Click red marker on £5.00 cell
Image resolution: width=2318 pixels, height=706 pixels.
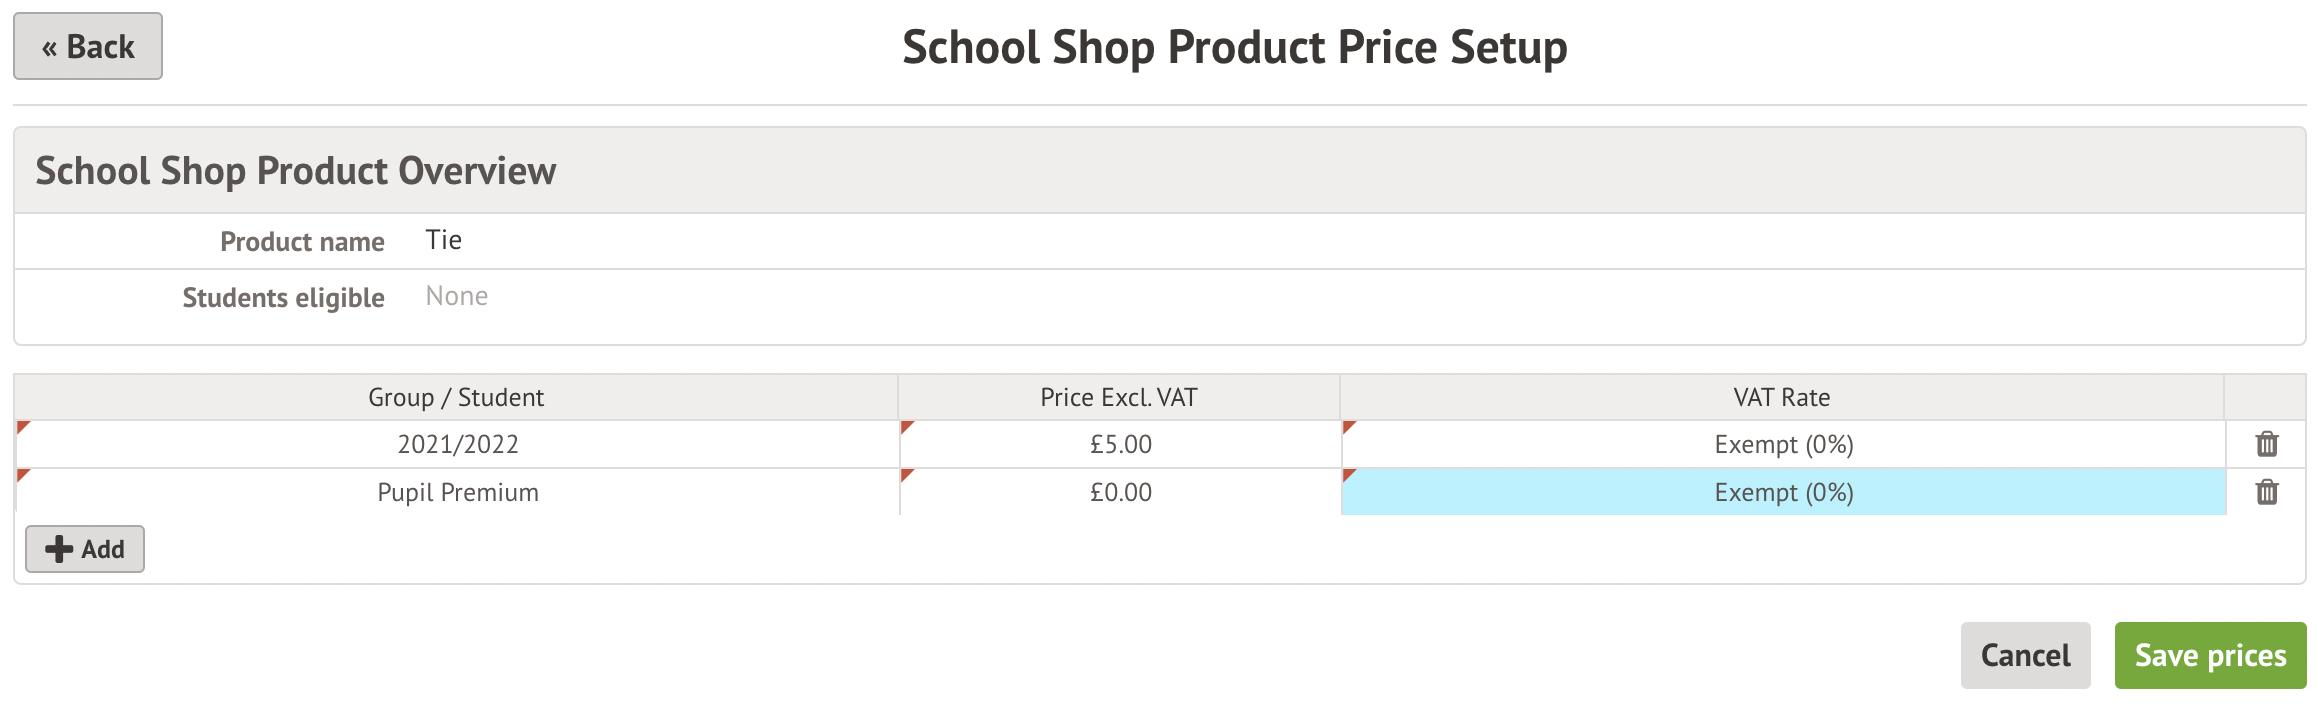coord(907,427)
